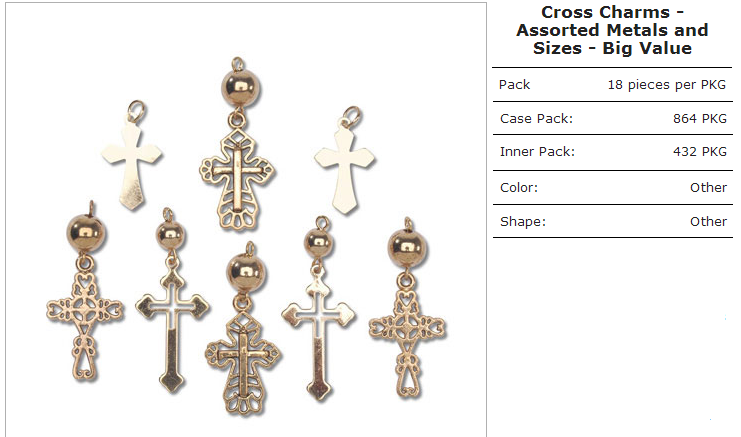Screen dimensions: 741x437
Task: Click the Shape value Other
Action: tap(708, 222)
